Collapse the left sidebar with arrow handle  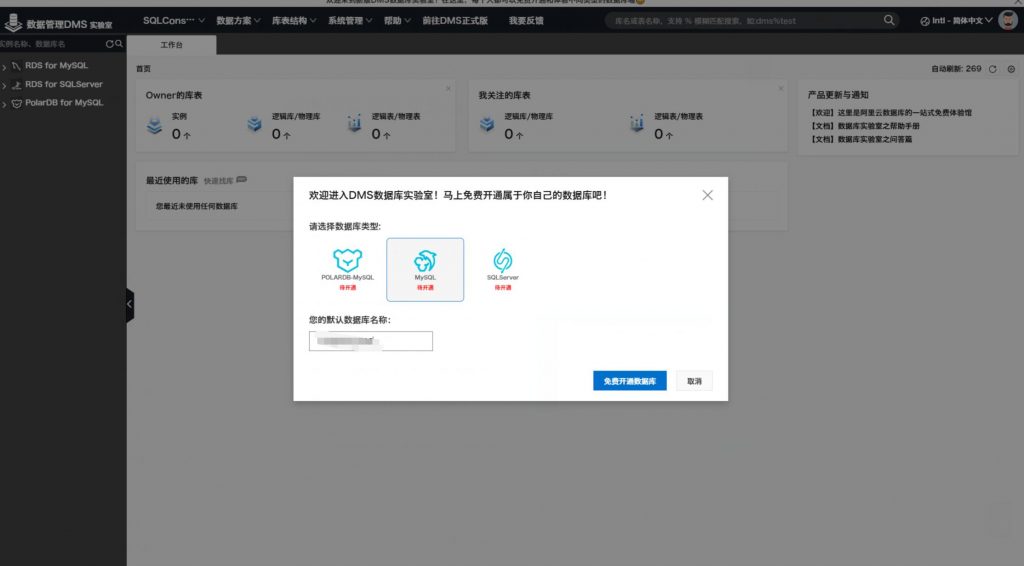(x=129, y=304)
